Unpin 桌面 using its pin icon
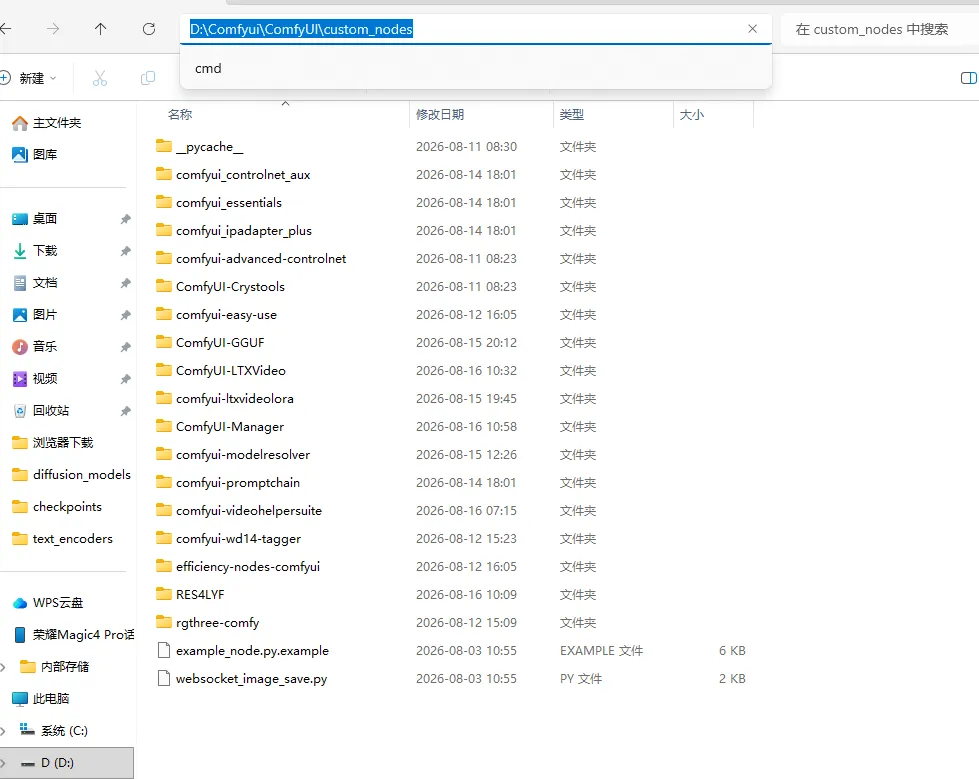The width and height of the screenshot is (979, 779). (125, 219)
